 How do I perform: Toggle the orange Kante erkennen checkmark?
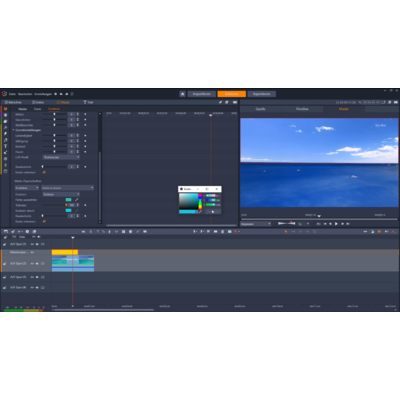[x=44, y=172]
